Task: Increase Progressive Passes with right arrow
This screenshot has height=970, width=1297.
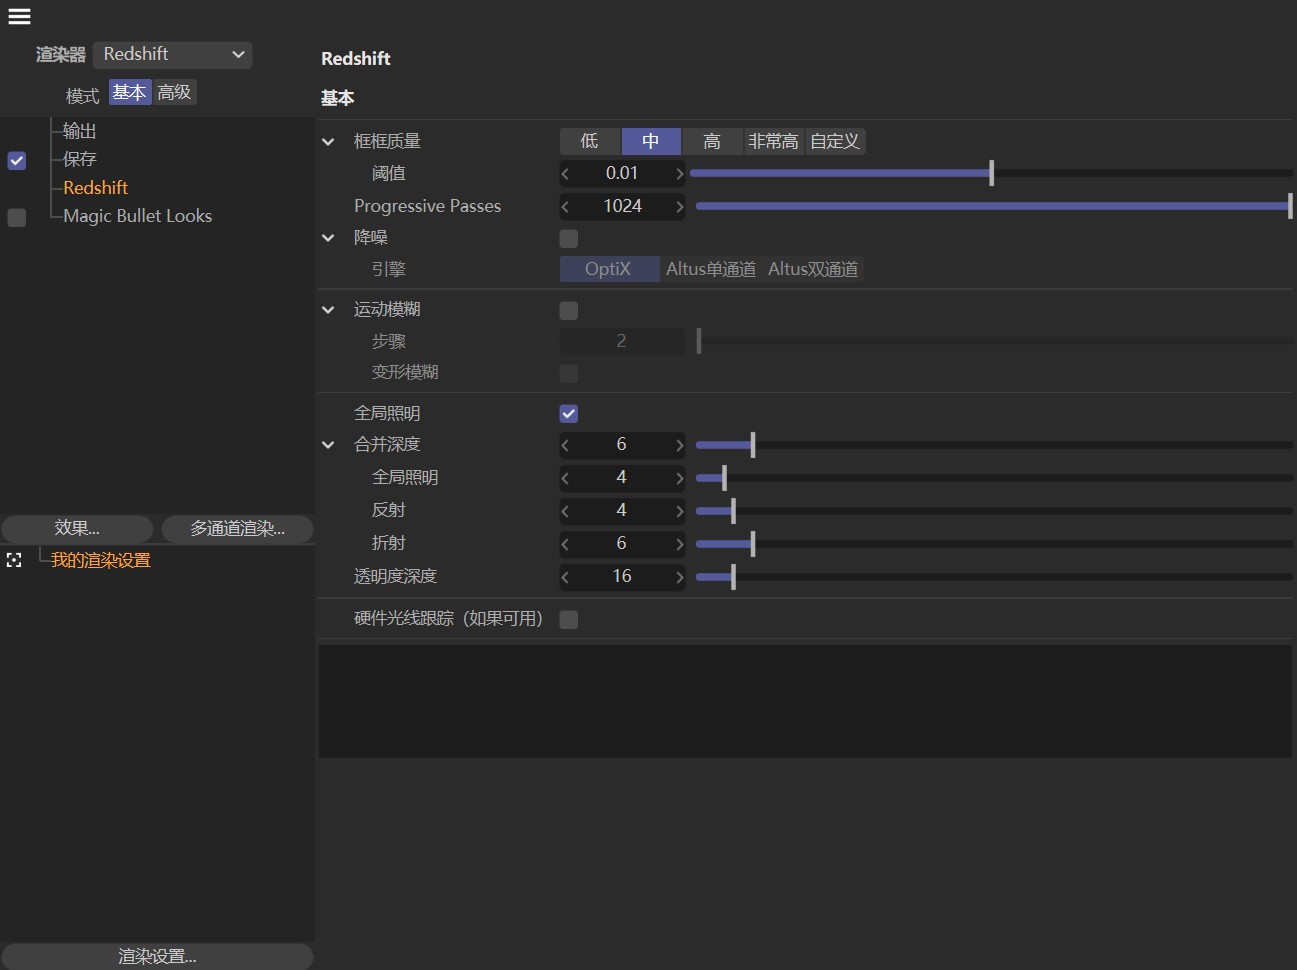Action: pyautogui.click(x=679, y=207)
